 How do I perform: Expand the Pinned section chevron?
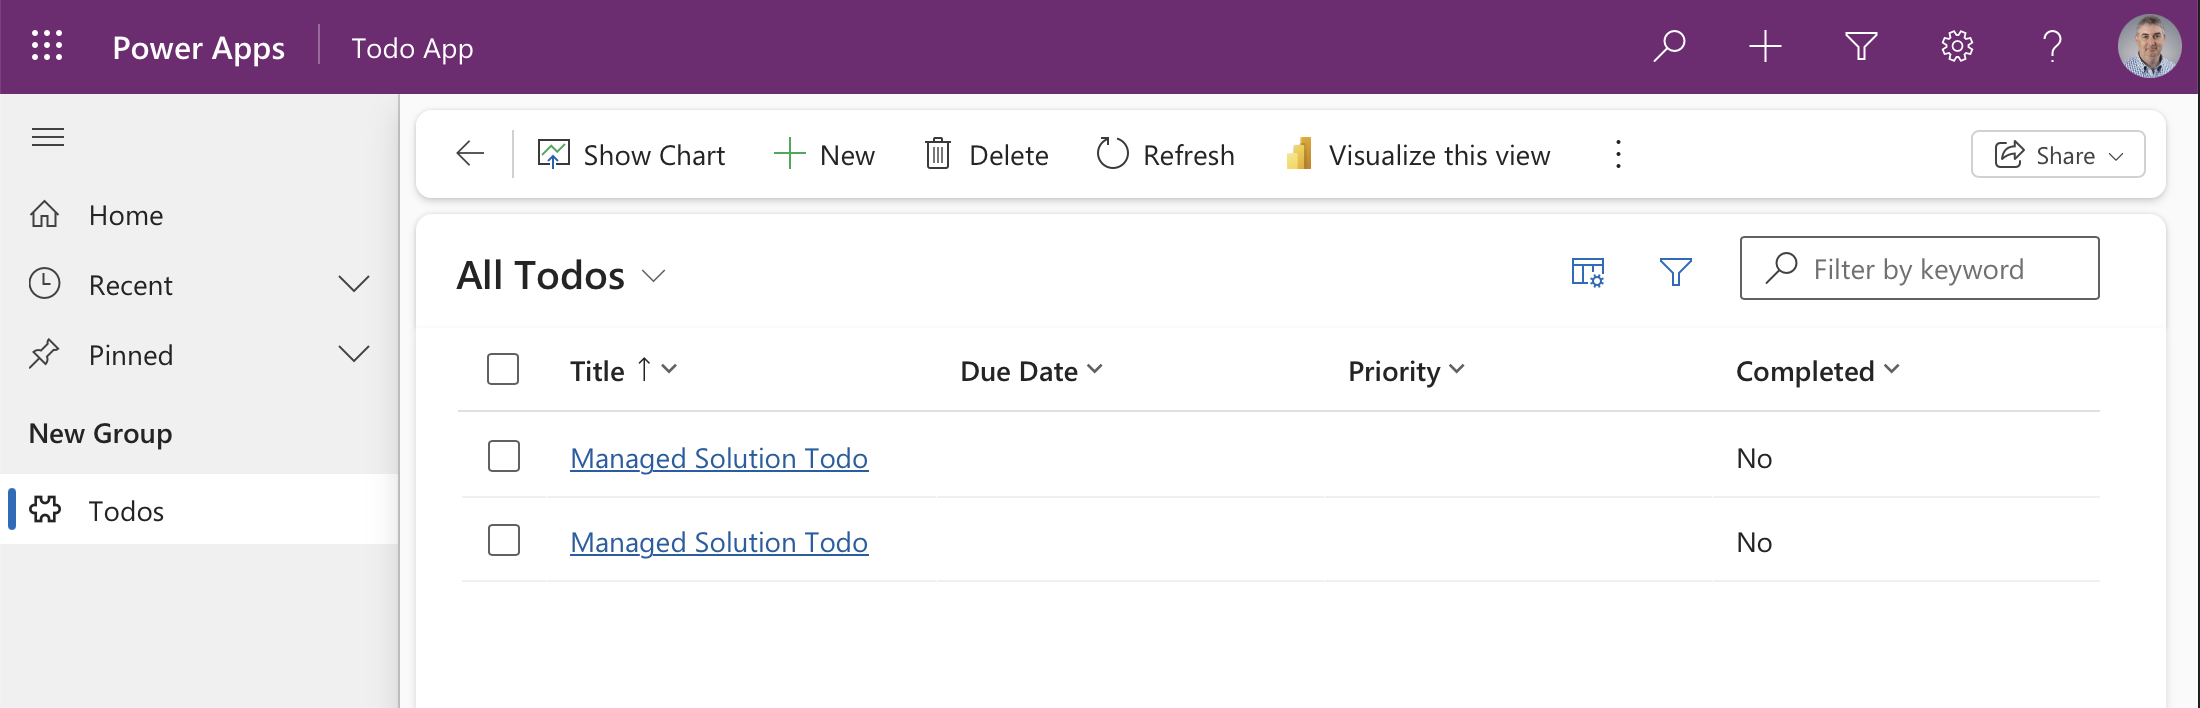(x=354, y=355)
